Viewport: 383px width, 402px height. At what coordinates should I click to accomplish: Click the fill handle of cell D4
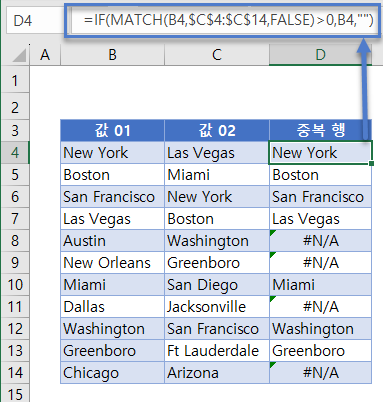(x=372, y=163)
